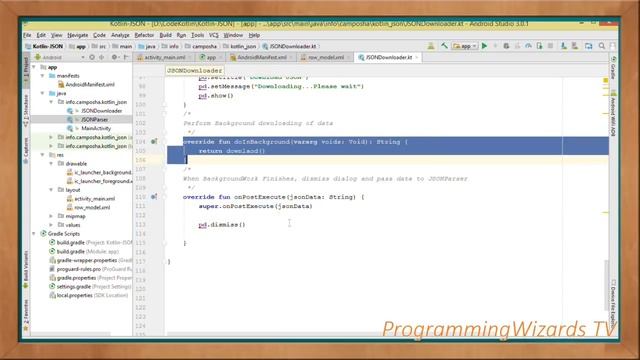
Task: Select ic_launcher_background in drawable folder
Action: coord(103,173)
